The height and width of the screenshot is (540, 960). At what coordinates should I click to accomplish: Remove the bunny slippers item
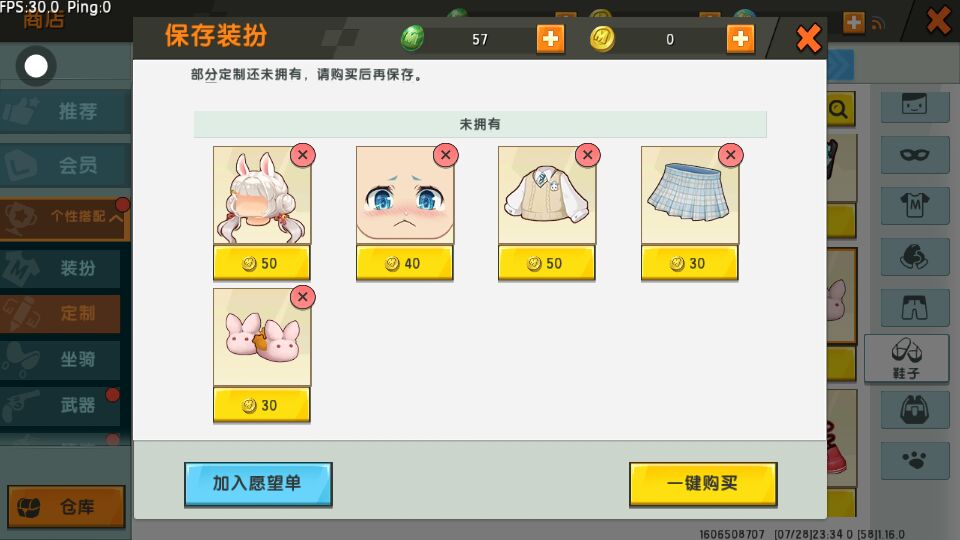coord(303,297)
